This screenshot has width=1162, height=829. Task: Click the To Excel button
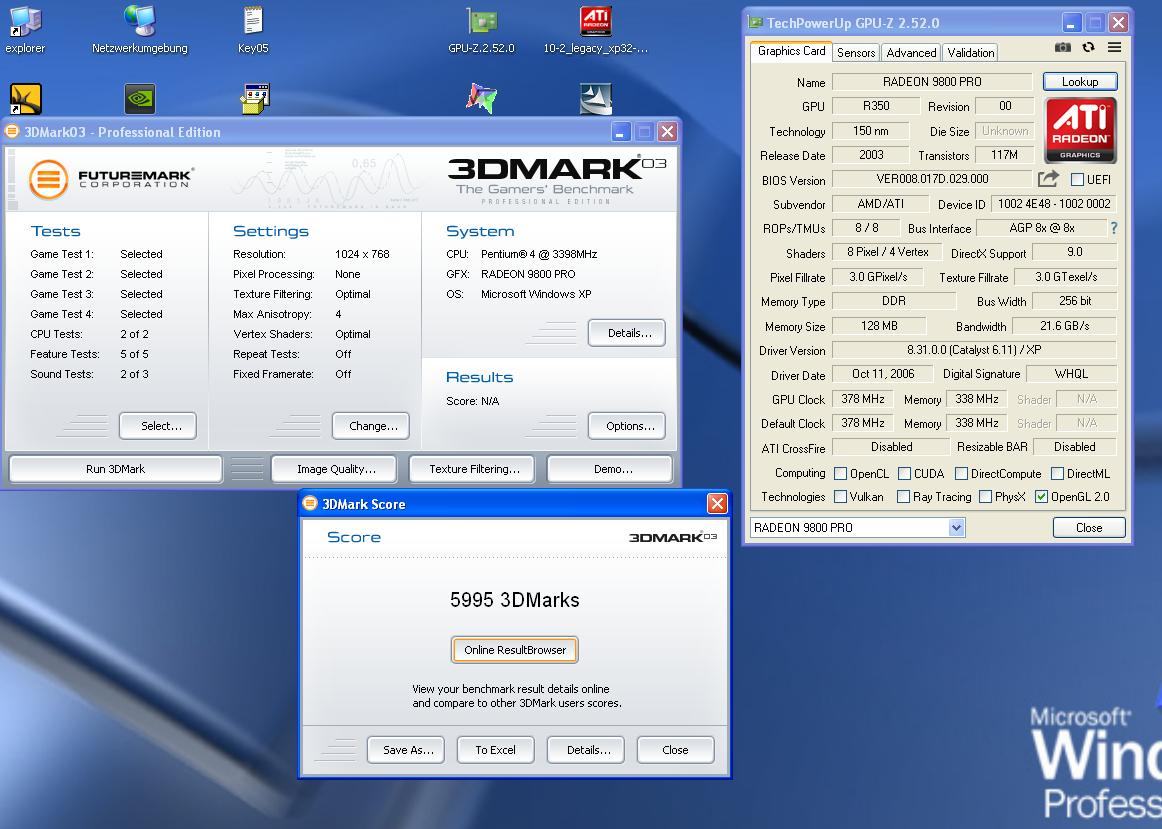[x=496, y=750]
